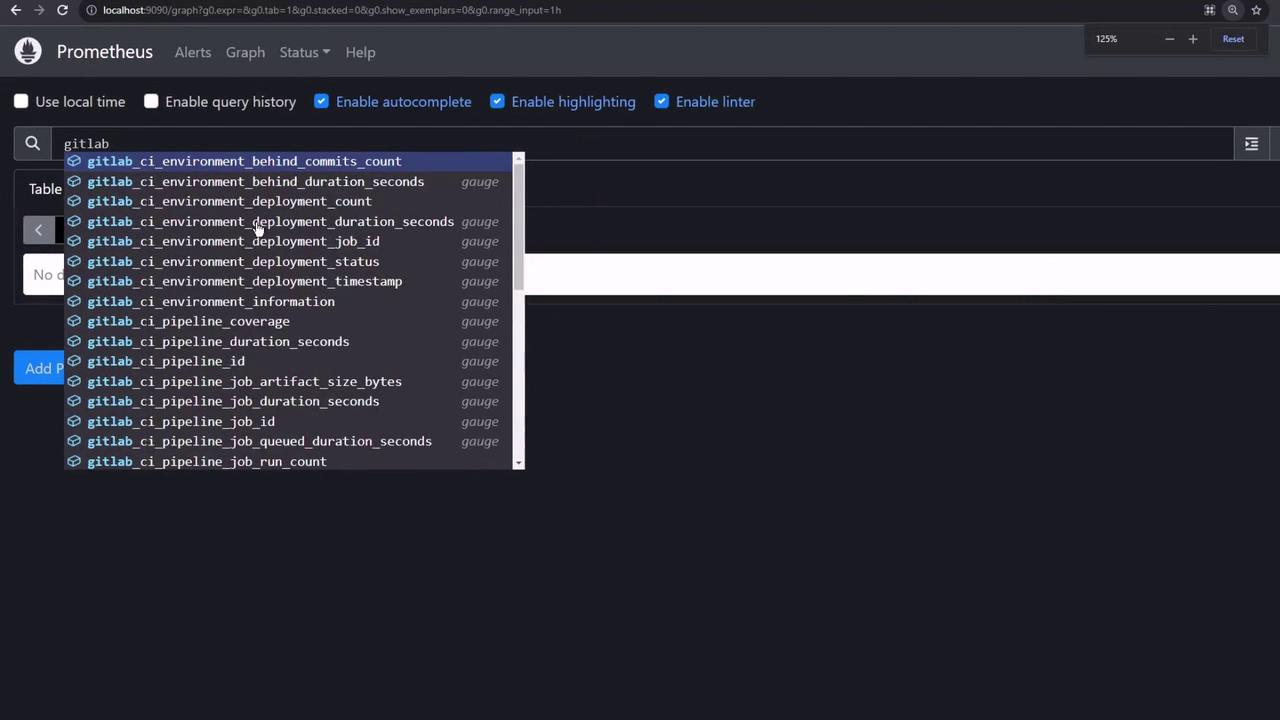Go to the Graph page
This screenshot has width=1280, height=720.
(x=245, y=52)
